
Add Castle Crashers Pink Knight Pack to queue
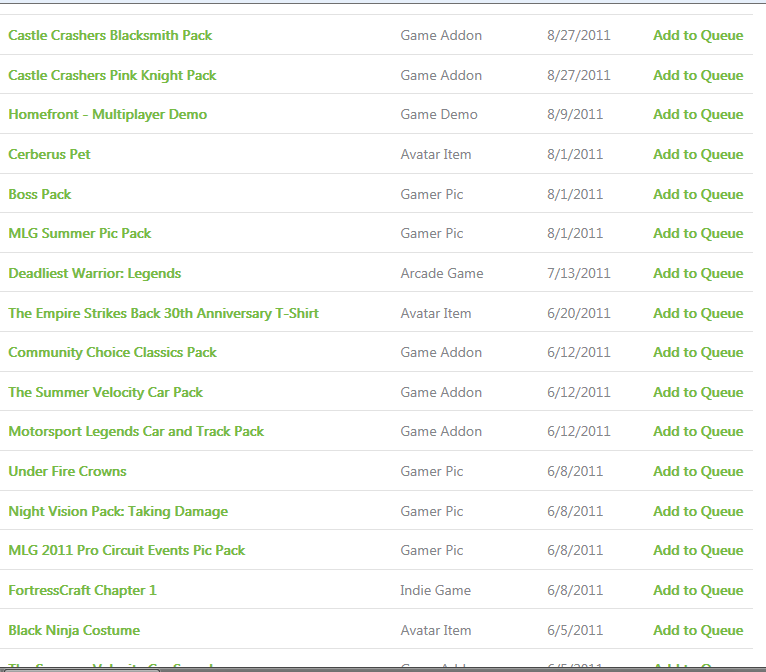(x=698, y=76)
